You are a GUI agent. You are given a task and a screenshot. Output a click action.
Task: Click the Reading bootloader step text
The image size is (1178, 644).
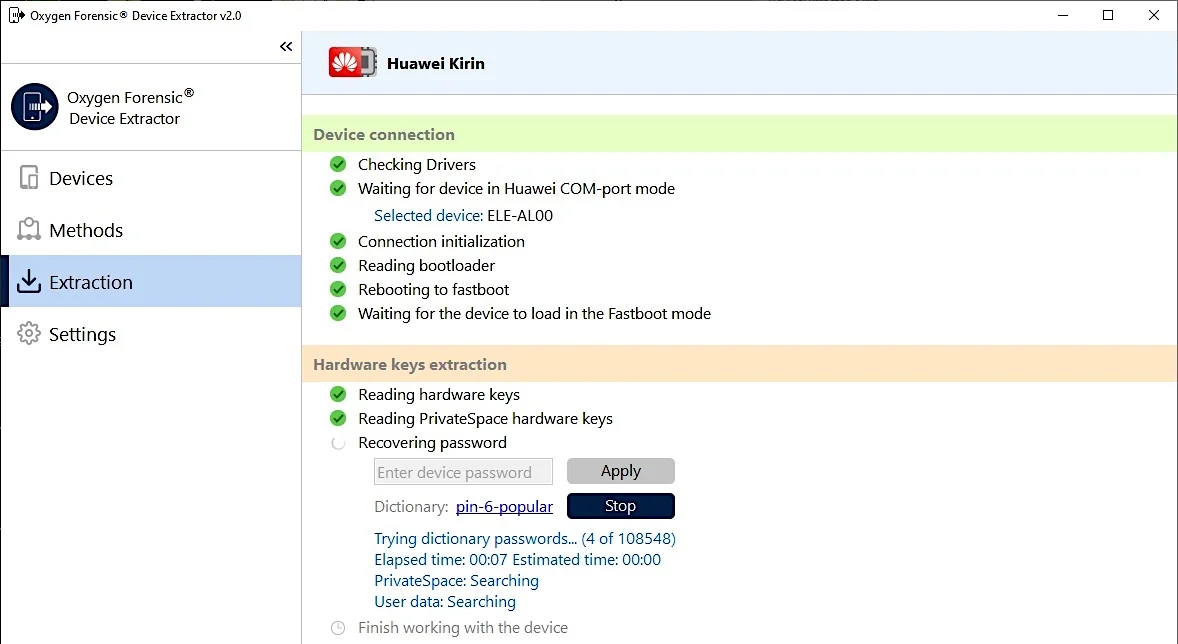coord(426,265)
